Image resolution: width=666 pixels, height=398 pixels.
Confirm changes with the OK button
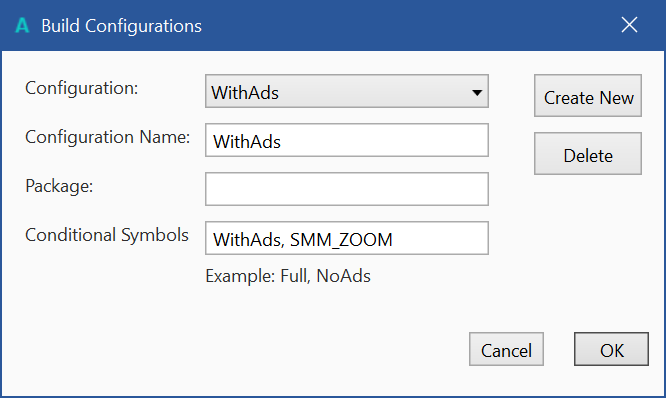pyautogui.click(x=612, y=349)
